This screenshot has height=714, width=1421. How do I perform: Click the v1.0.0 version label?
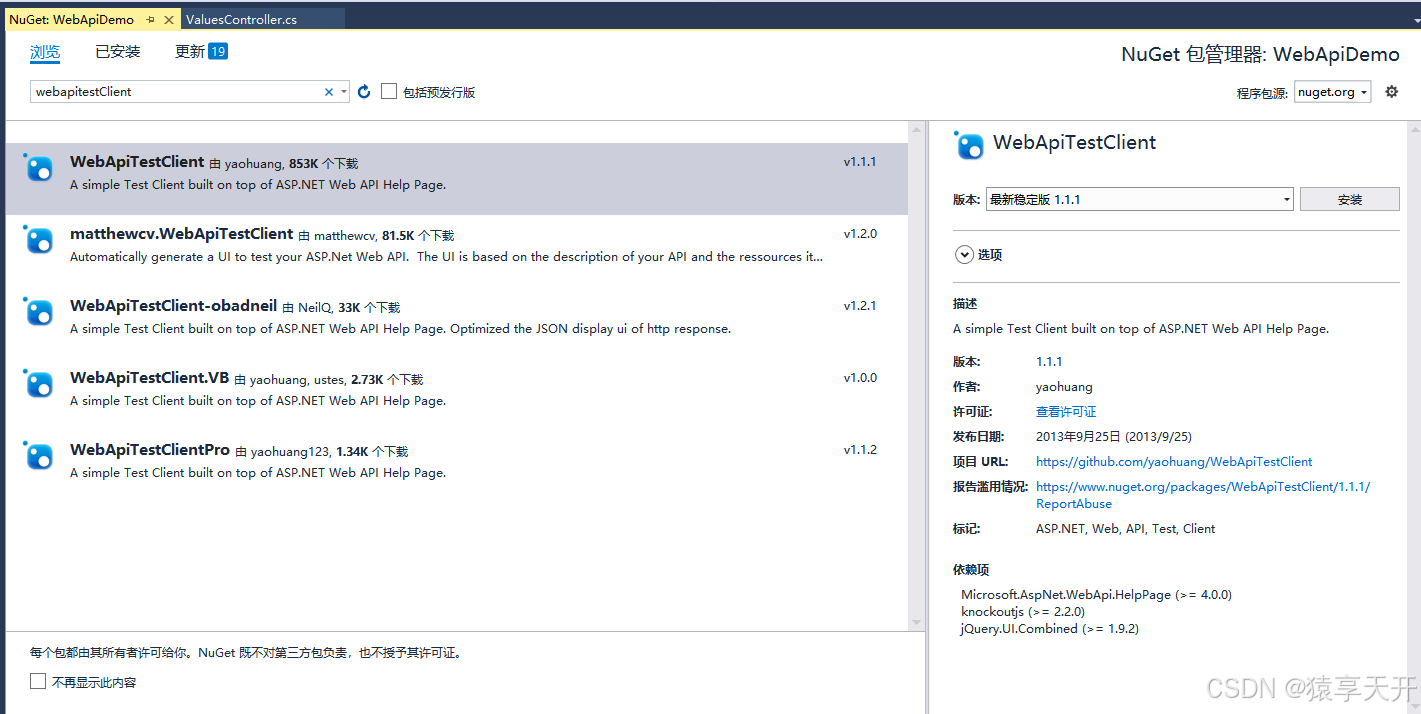(x=860, y=378)
